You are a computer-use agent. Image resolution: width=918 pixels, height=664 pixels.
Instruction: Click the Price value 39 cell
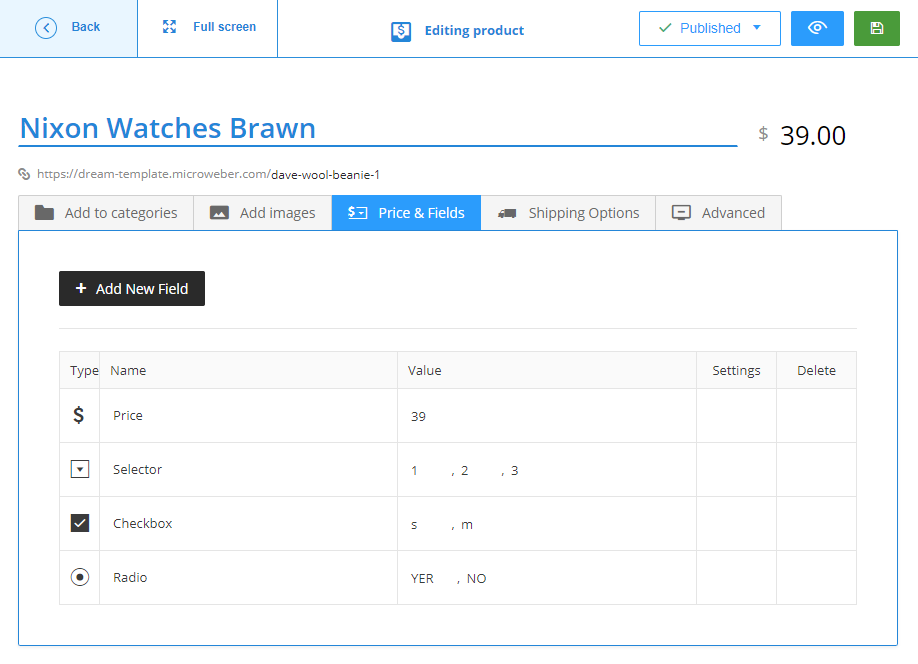[418, 416]
